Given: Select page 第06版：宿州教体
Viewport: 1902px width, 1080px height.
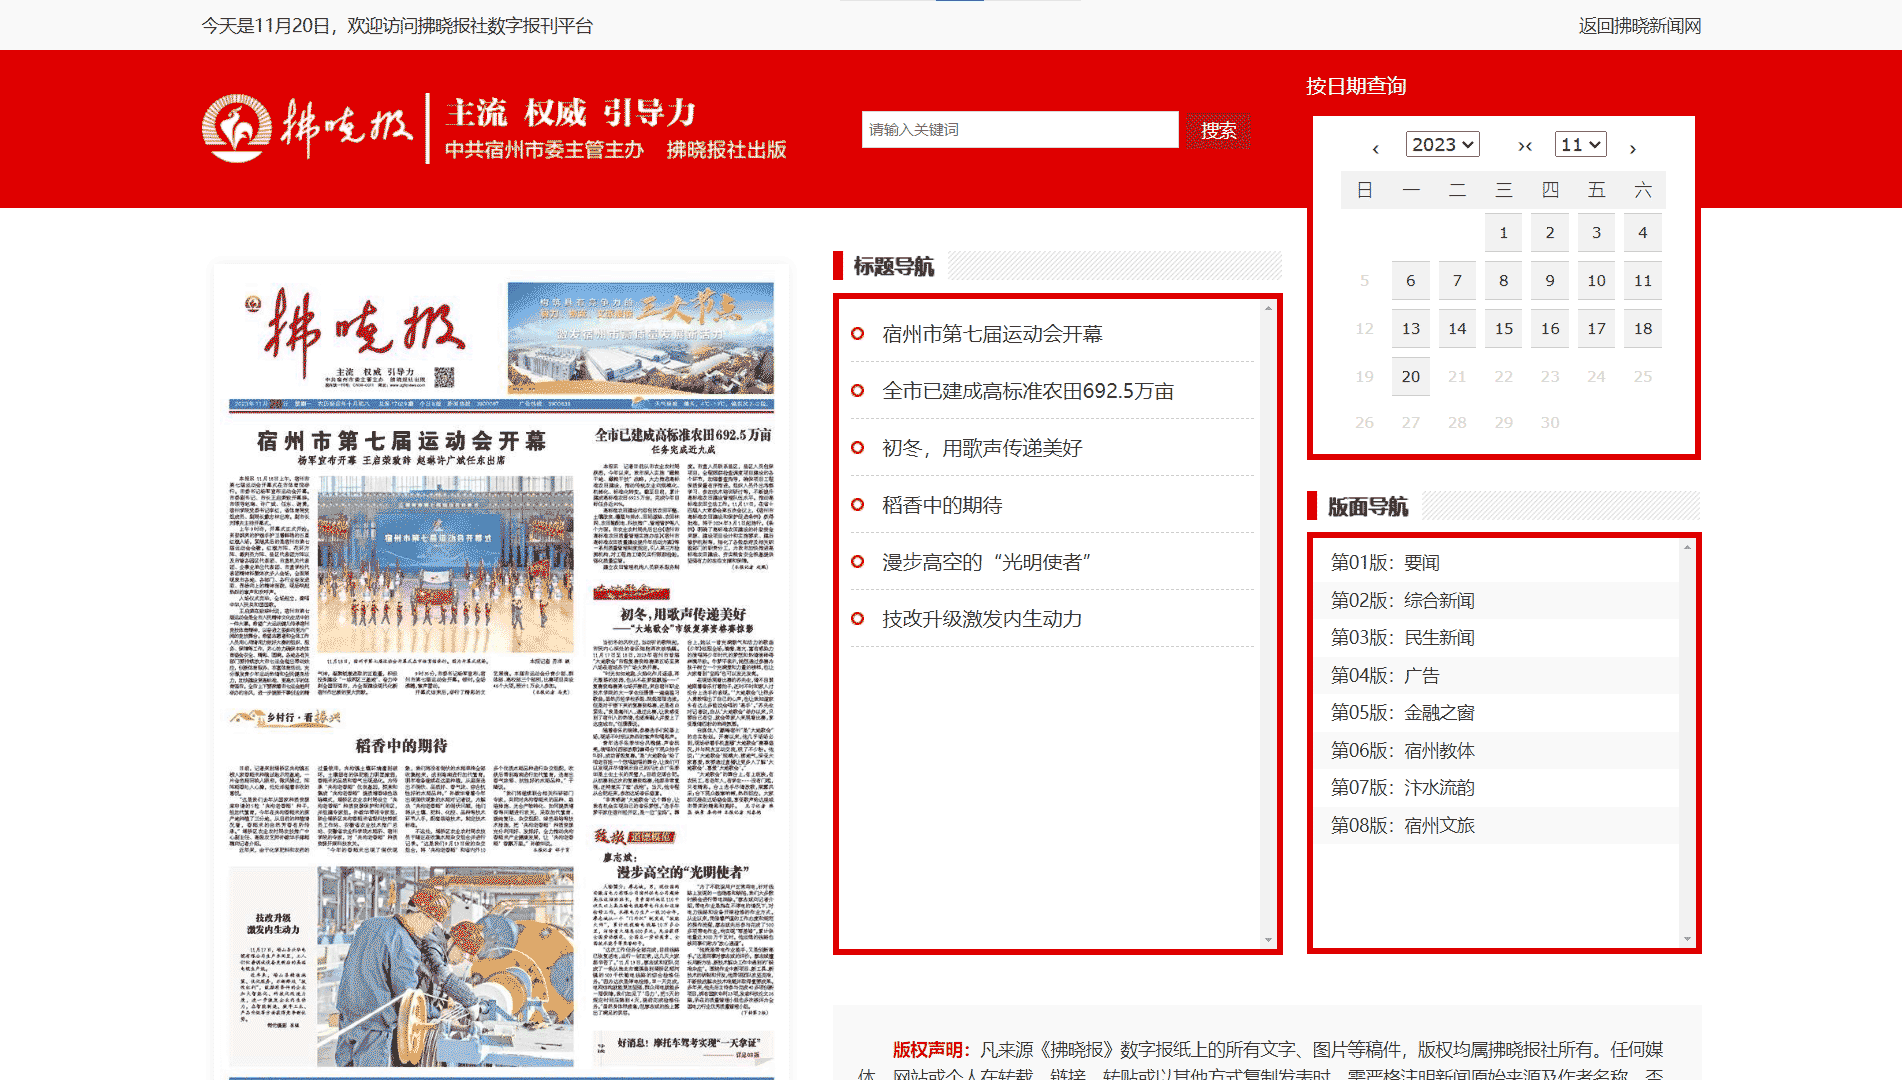Looking at the screenshot, I should coord(1402,751).
